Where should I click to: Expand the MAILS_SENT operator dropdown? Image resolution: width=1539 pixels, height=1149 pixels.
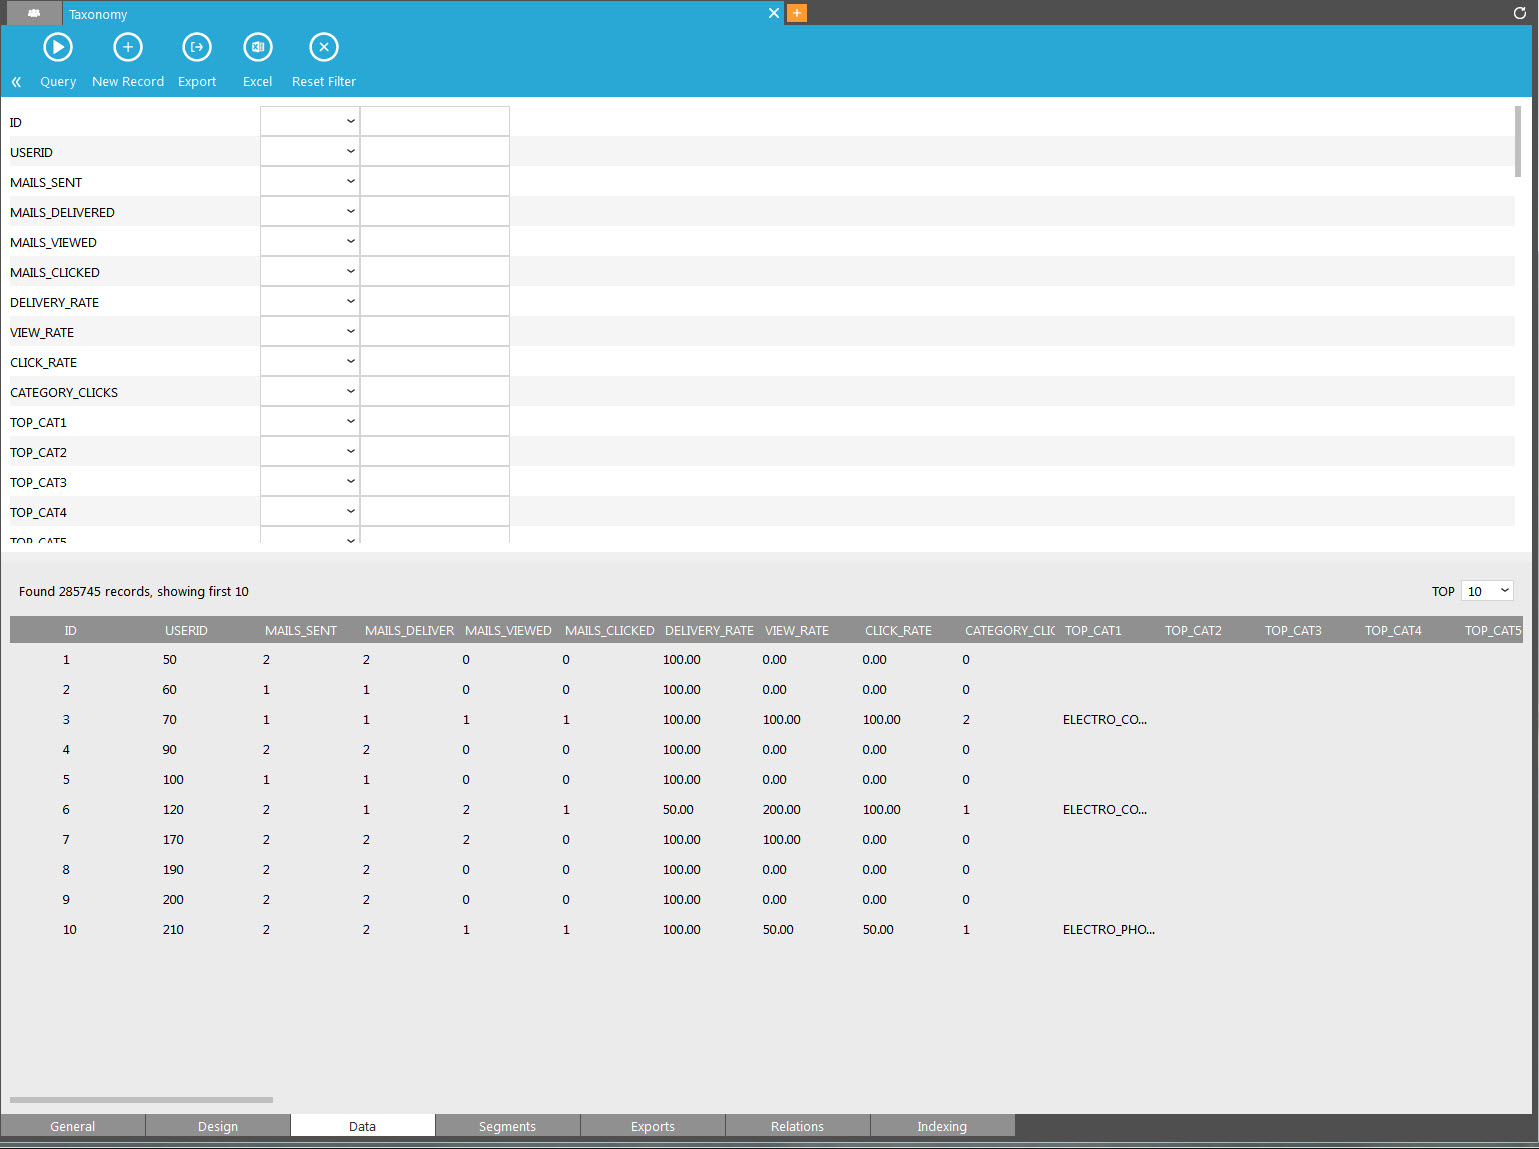point(310,182)
